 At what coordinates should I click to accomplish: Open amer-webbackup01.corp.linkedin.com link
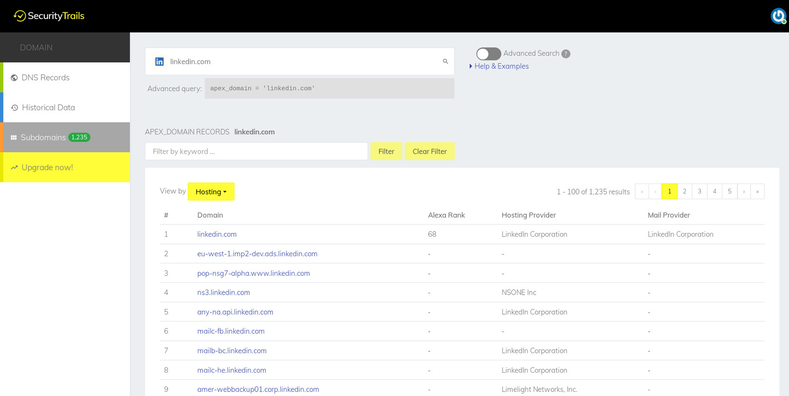point(258,389)
